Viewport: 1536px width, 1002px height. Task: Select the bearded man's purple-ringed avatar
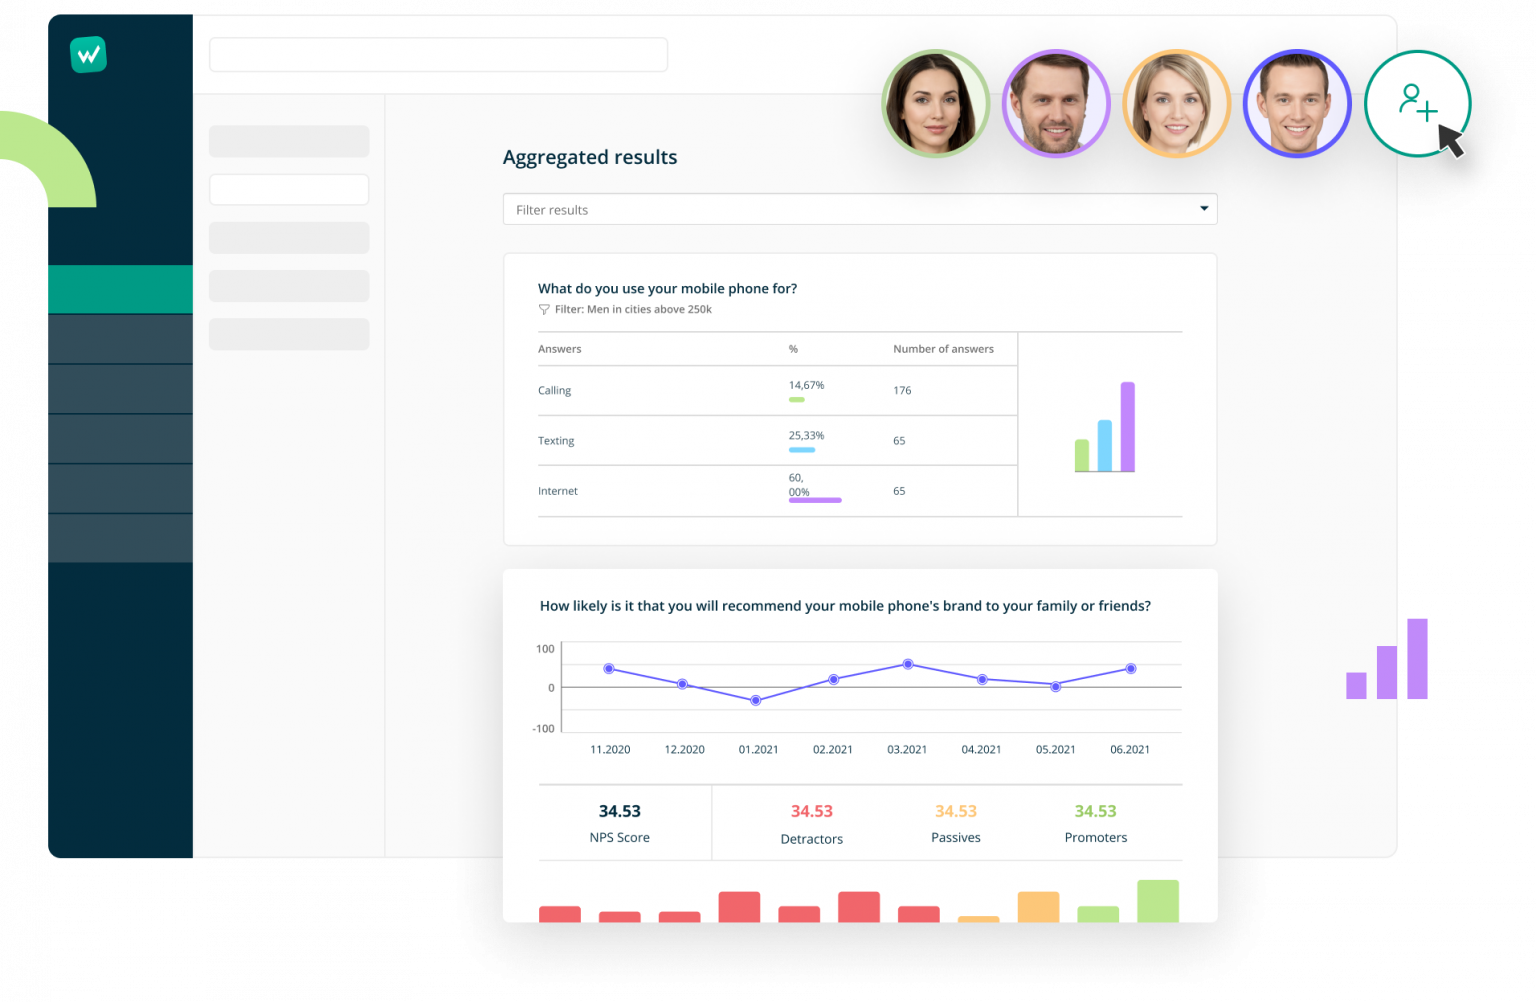[x=1055, y=104]
